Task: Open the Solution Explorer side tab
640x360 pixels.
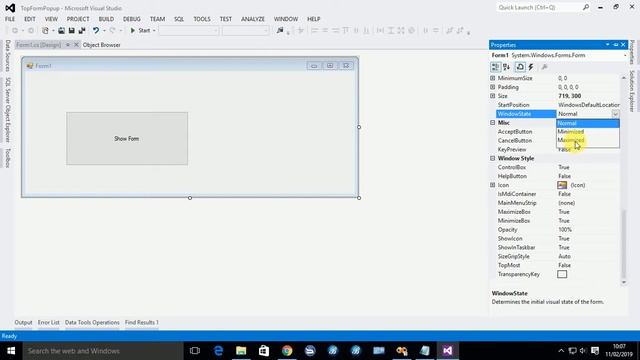Action: (x=631, y=91)
